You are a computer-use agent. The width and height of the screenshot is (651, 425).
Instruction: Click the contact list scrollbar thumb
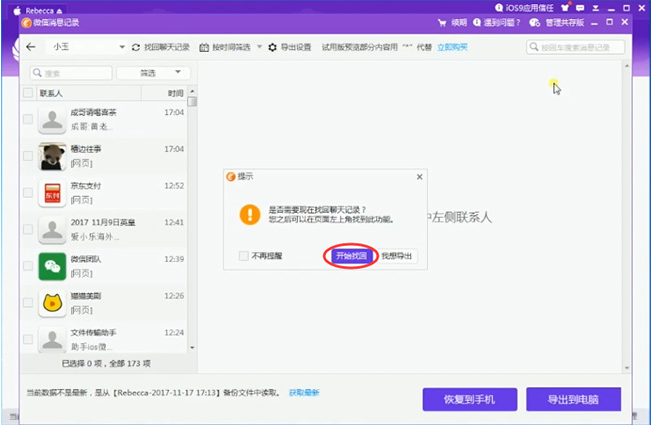(192, 102)
